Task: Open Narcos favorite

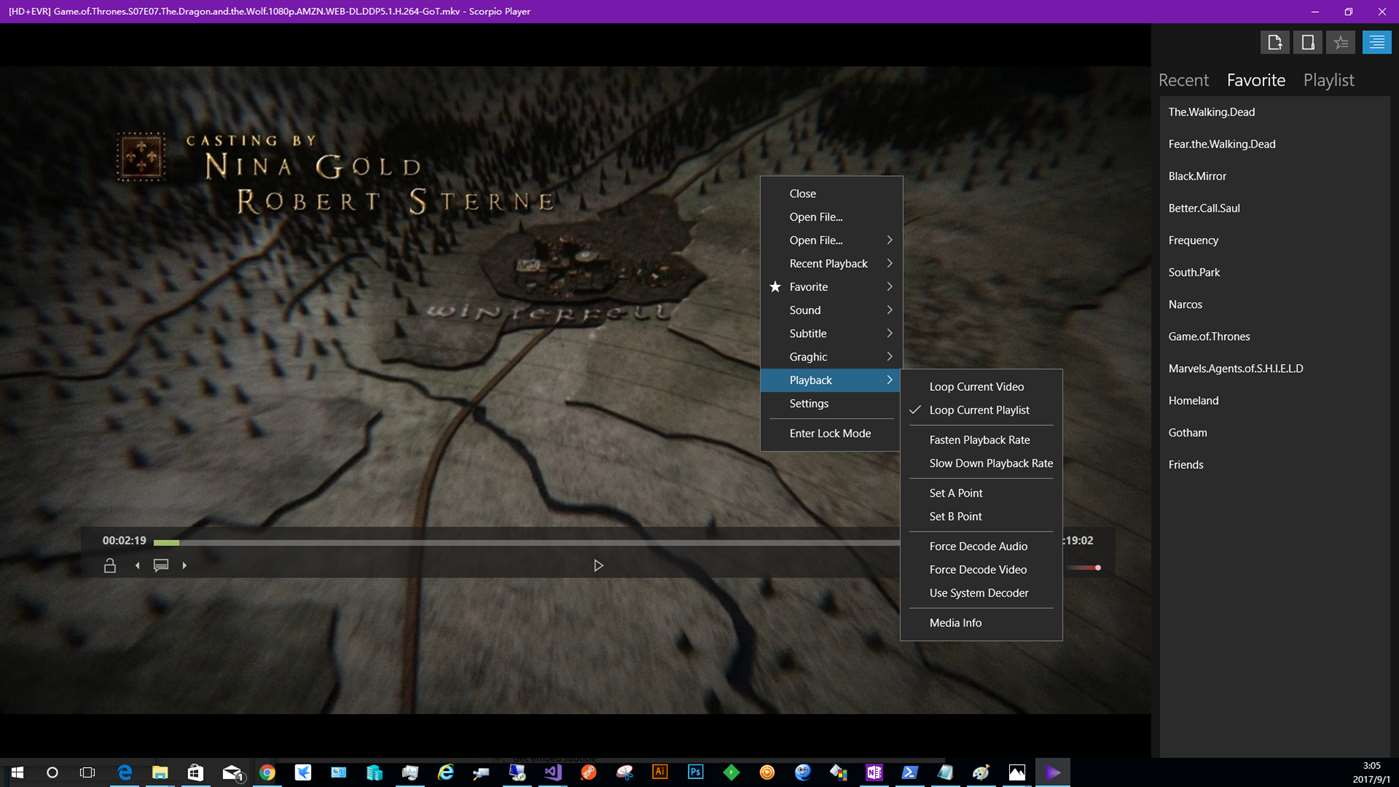Action: 1275,304
